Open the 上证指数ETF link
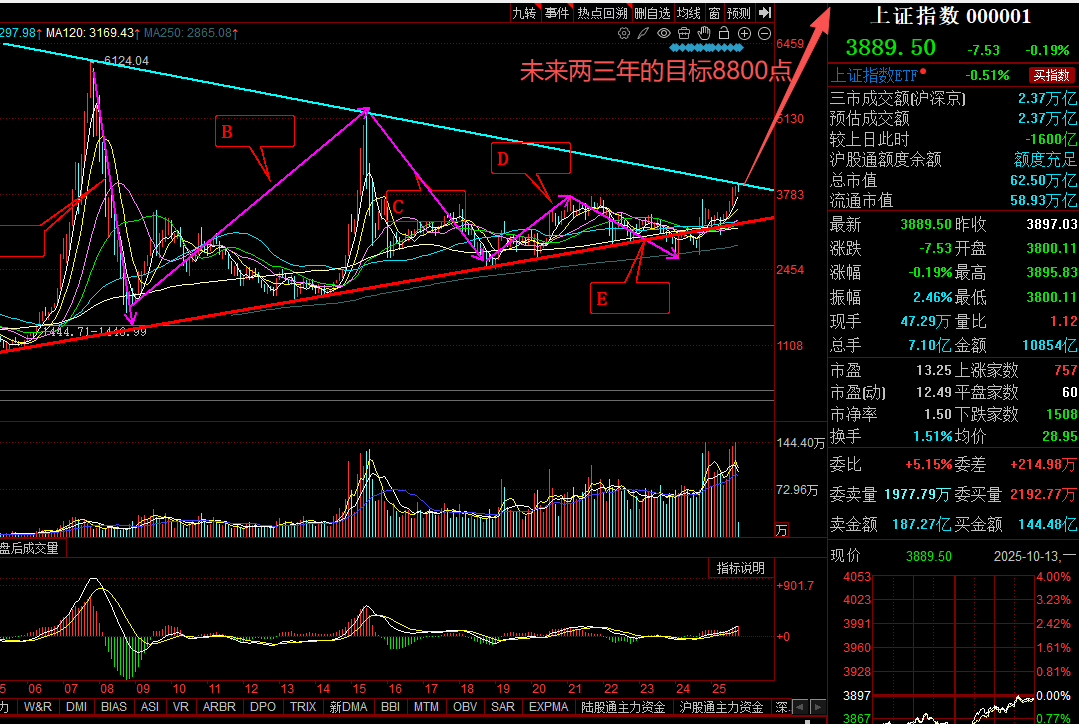The image size is (1079, 724). click(x=874, y=74)
